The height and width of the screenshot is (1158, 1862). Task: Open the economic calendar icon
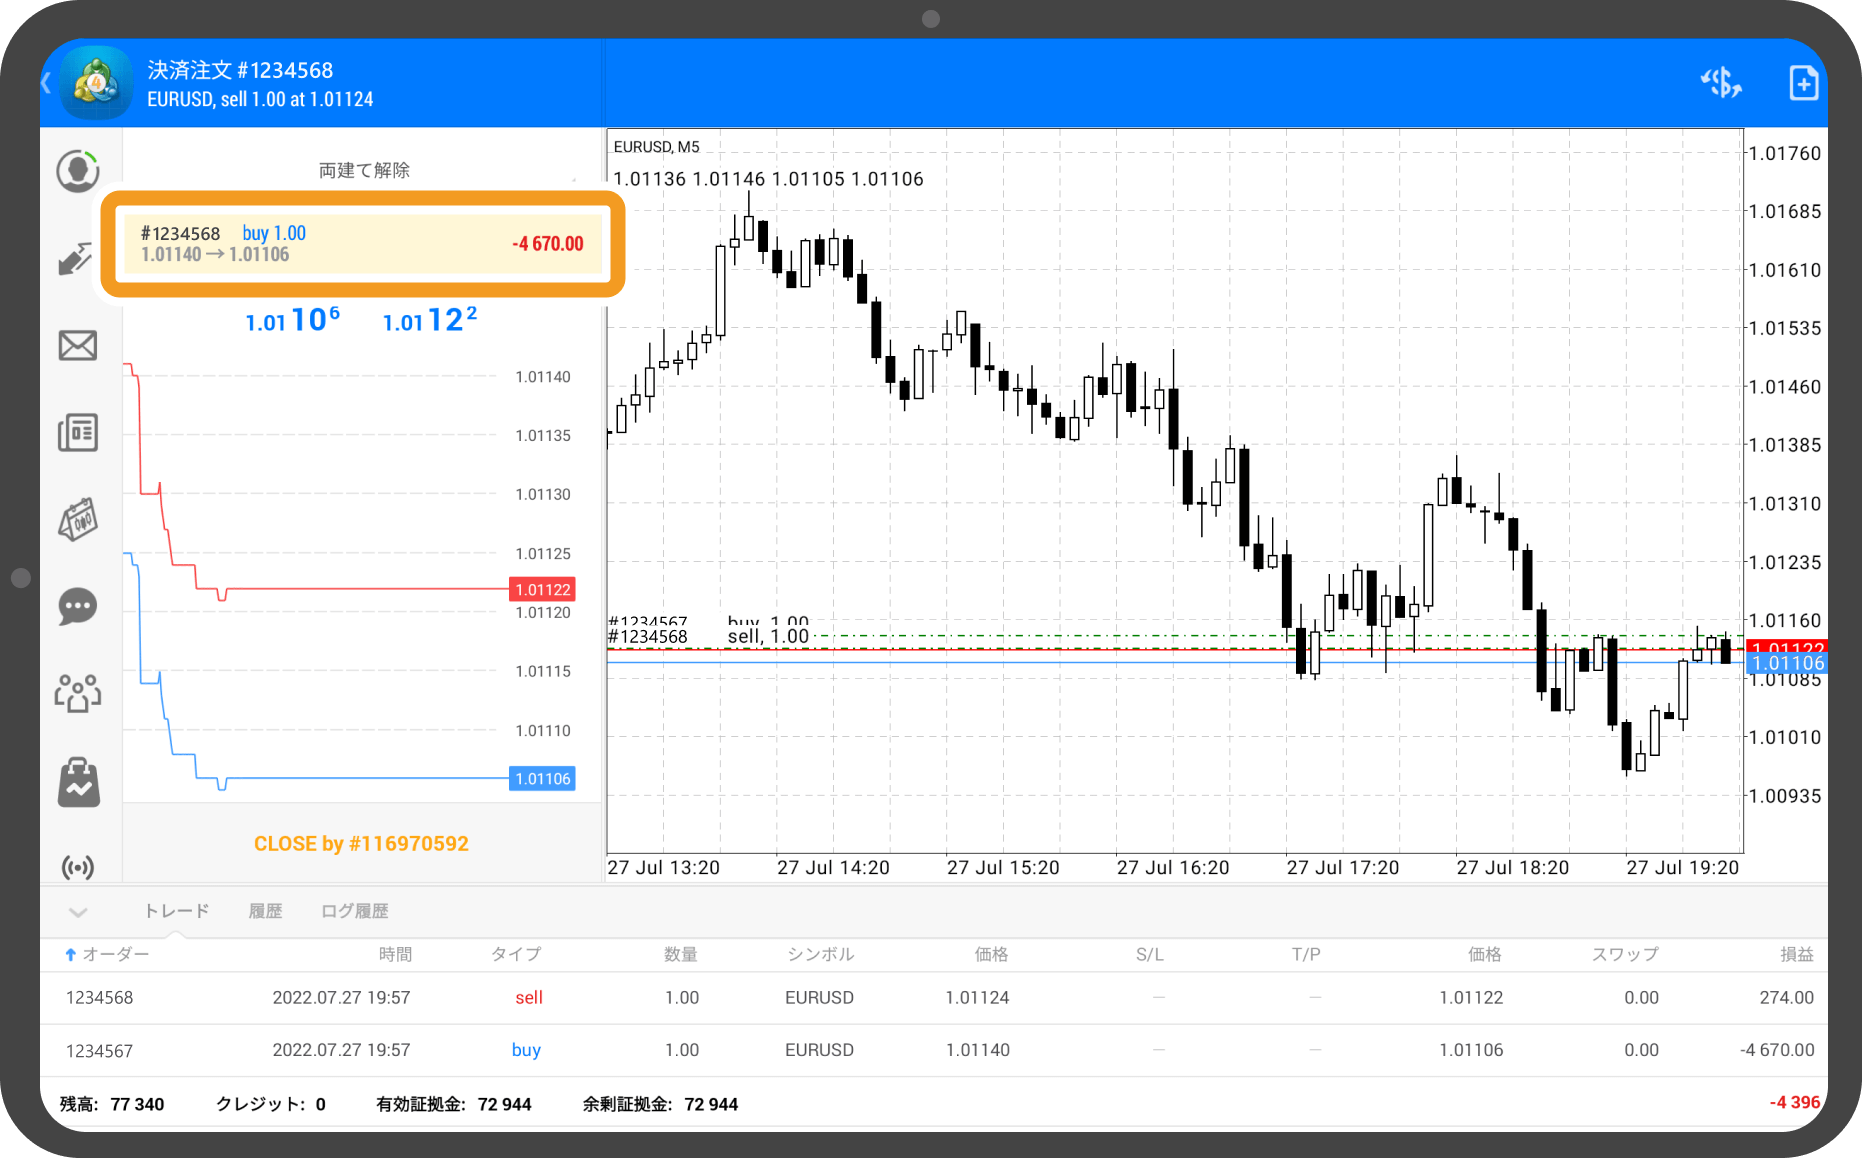point(77,520)
